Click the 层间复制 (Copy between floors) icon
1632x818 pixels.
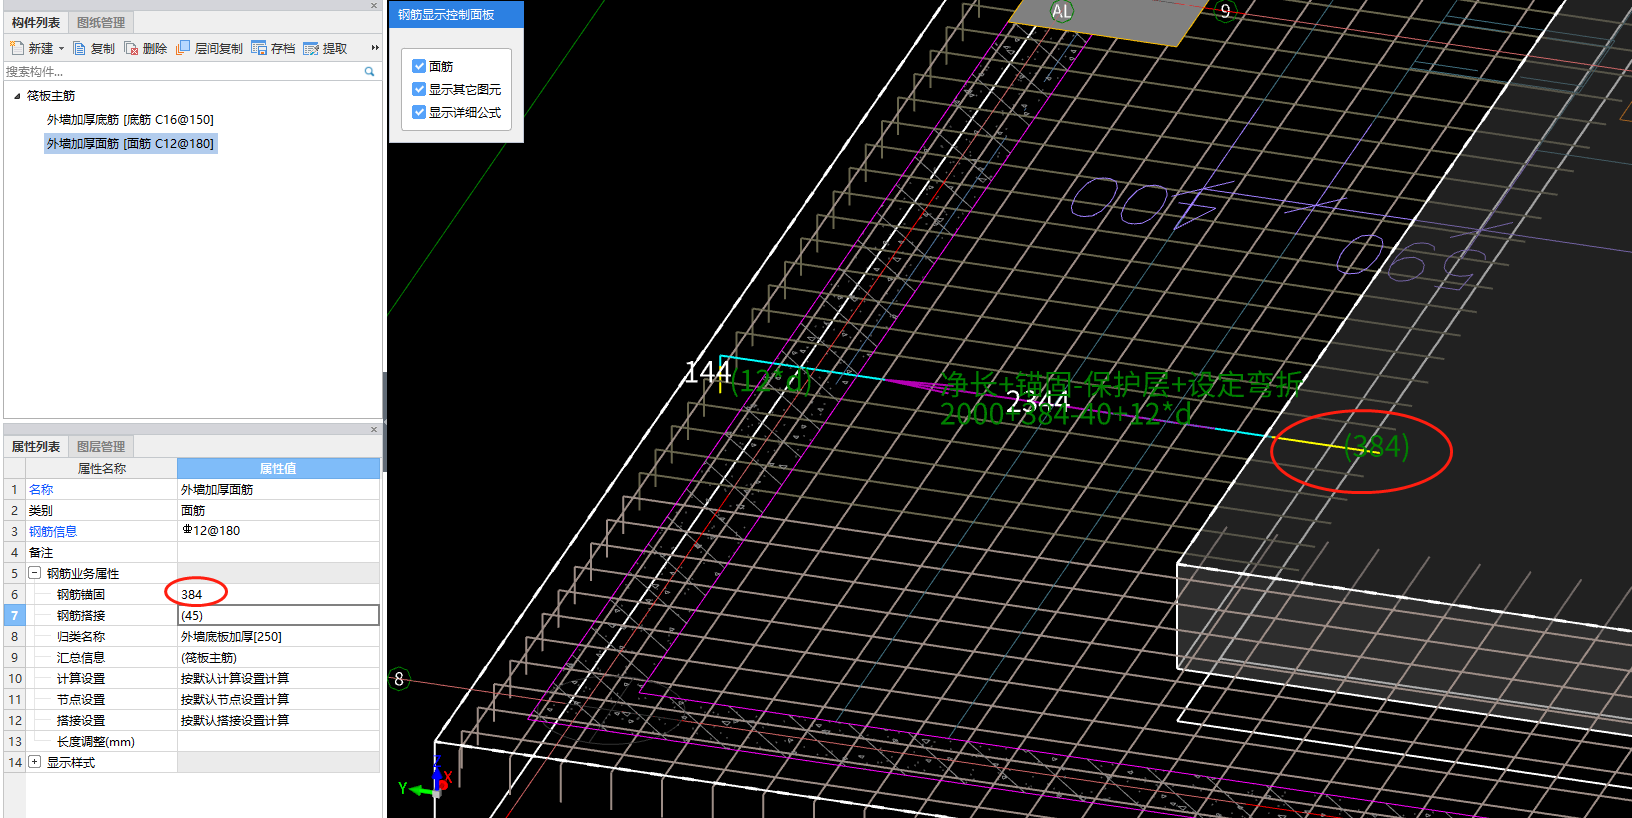pos(183,48)
